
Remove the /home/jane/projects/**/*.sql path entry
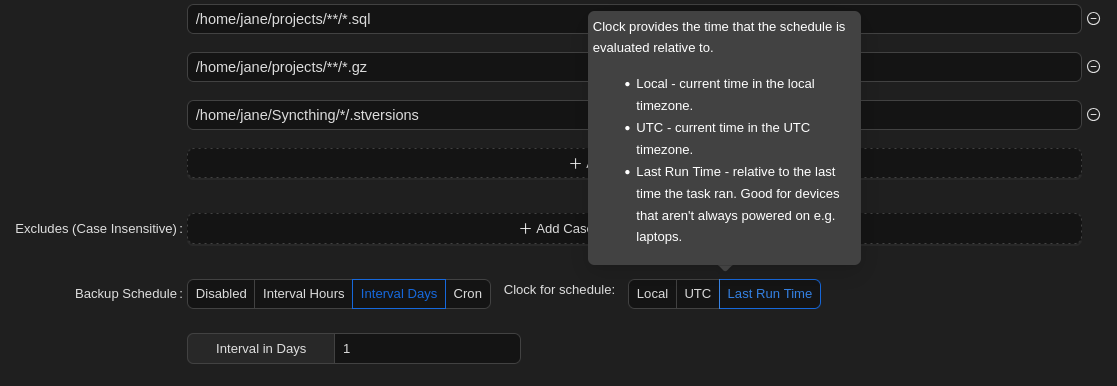click(x=1093, y=19)
